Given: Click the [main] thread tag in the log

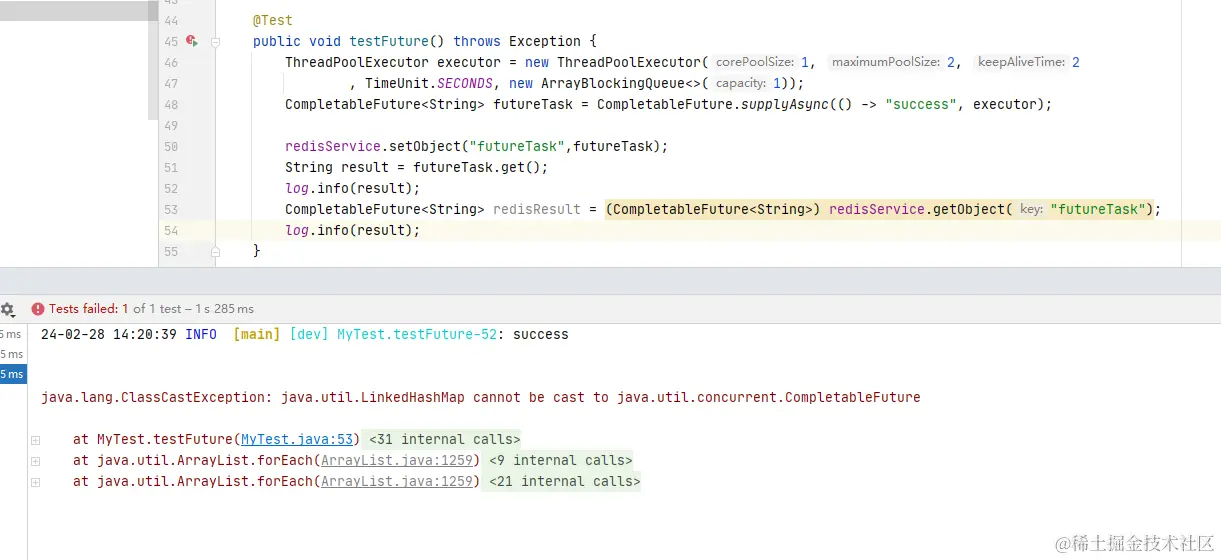Looking at the screenshot, I should click(257, 334).
